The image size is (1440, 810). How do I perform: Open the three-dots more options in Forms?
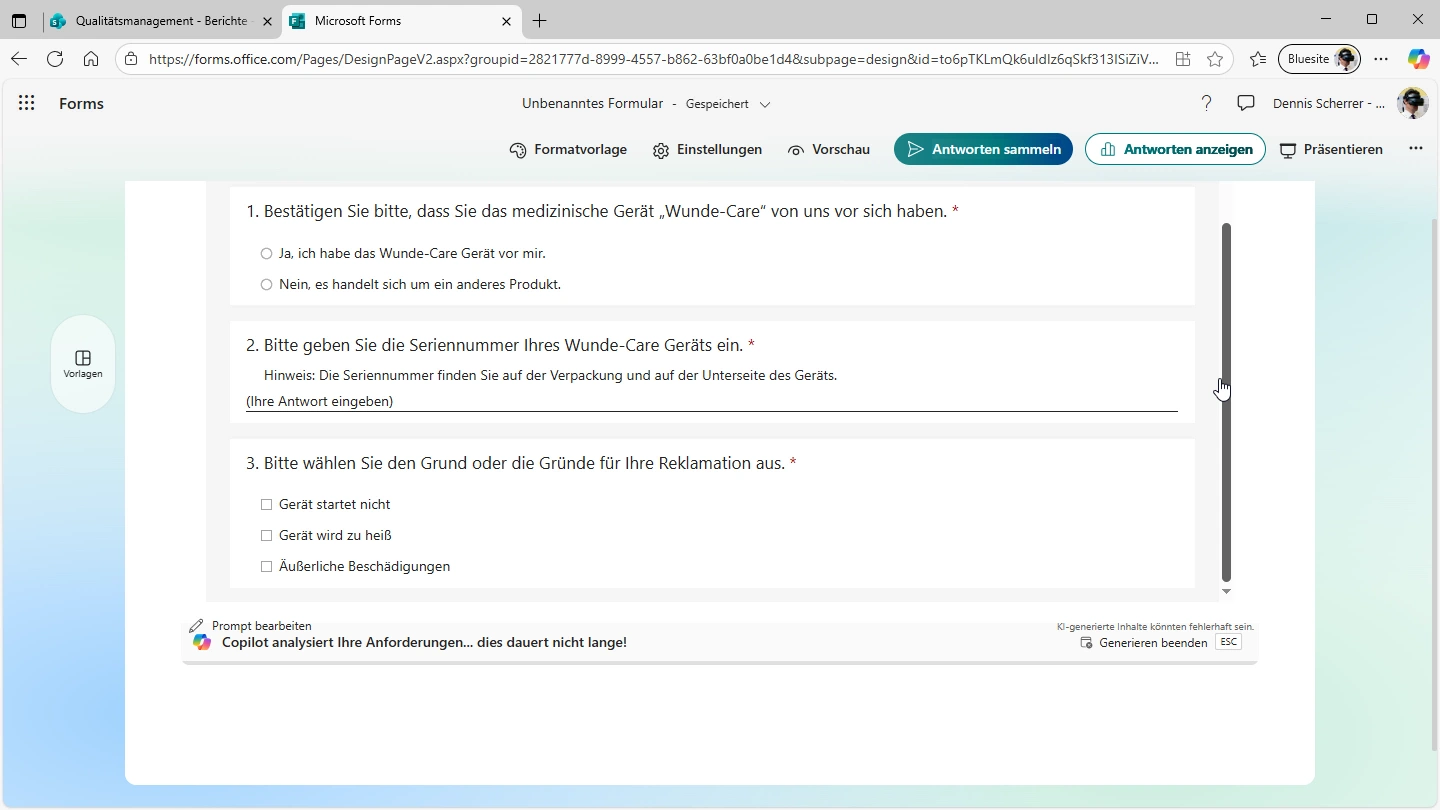click(x=1415, y=149)
